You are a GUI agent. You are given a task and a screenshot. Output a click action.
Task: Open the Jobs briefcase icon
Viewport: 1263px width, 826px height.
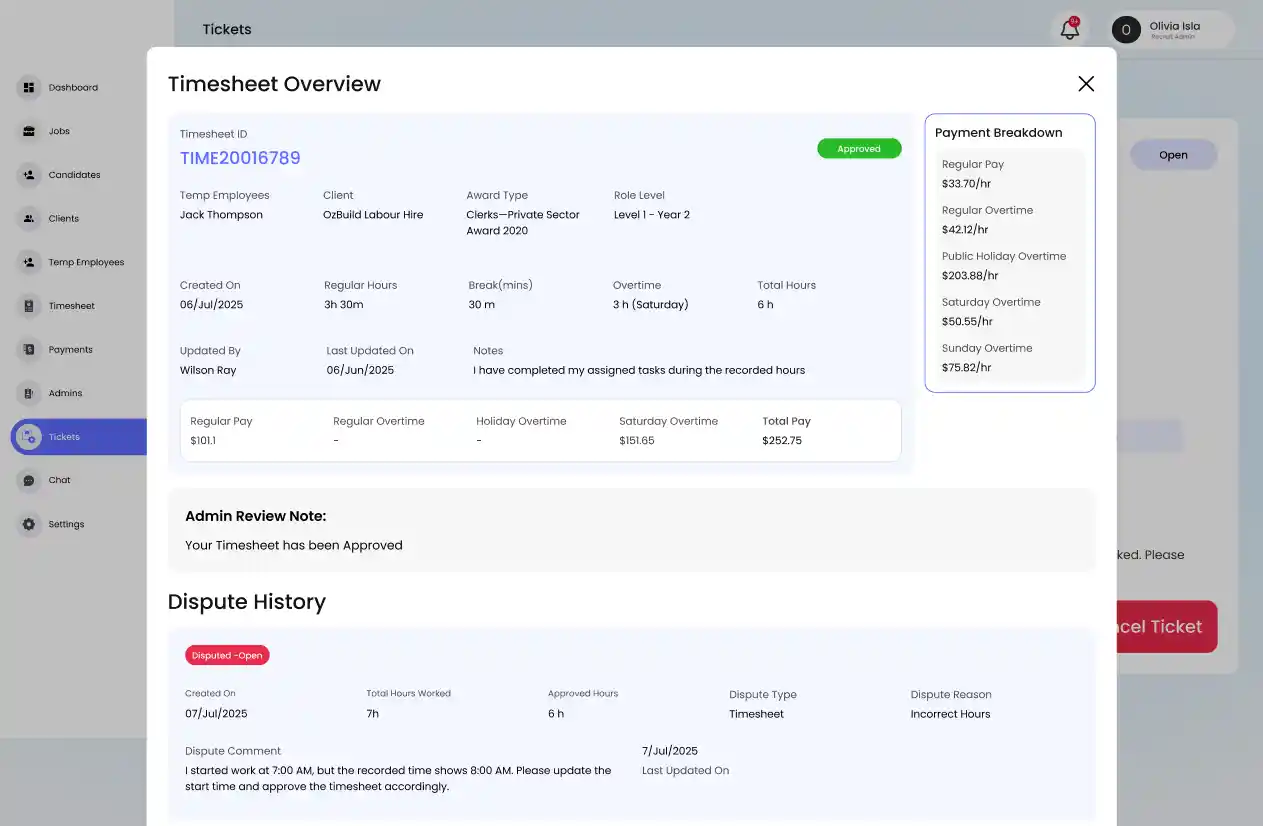pos(29,131)
